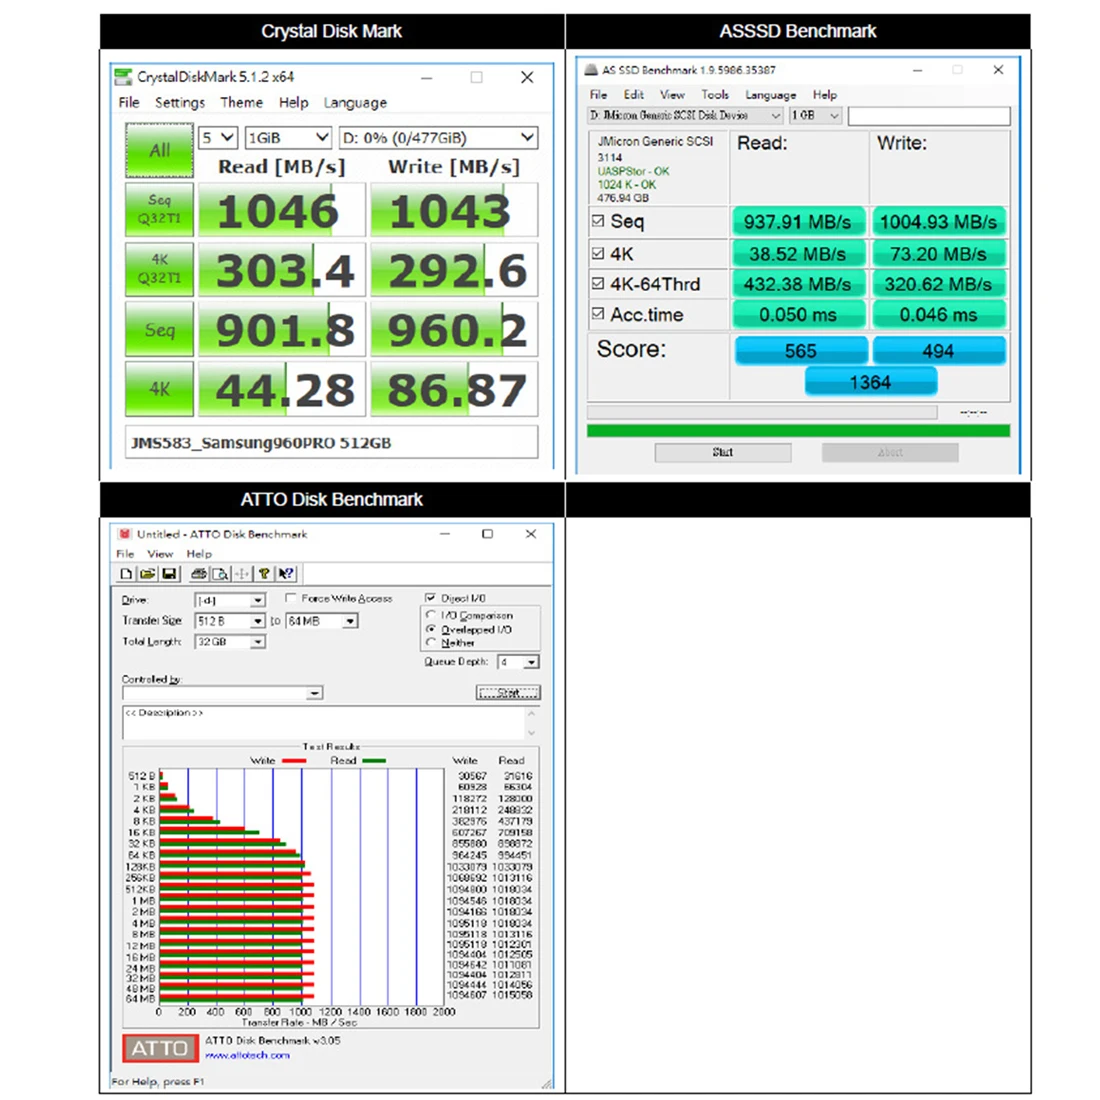The height and width of the screenshot is (1100, 1100).
Task: Open the 64 MB transfer size dropdown
Action: point(322,621)
